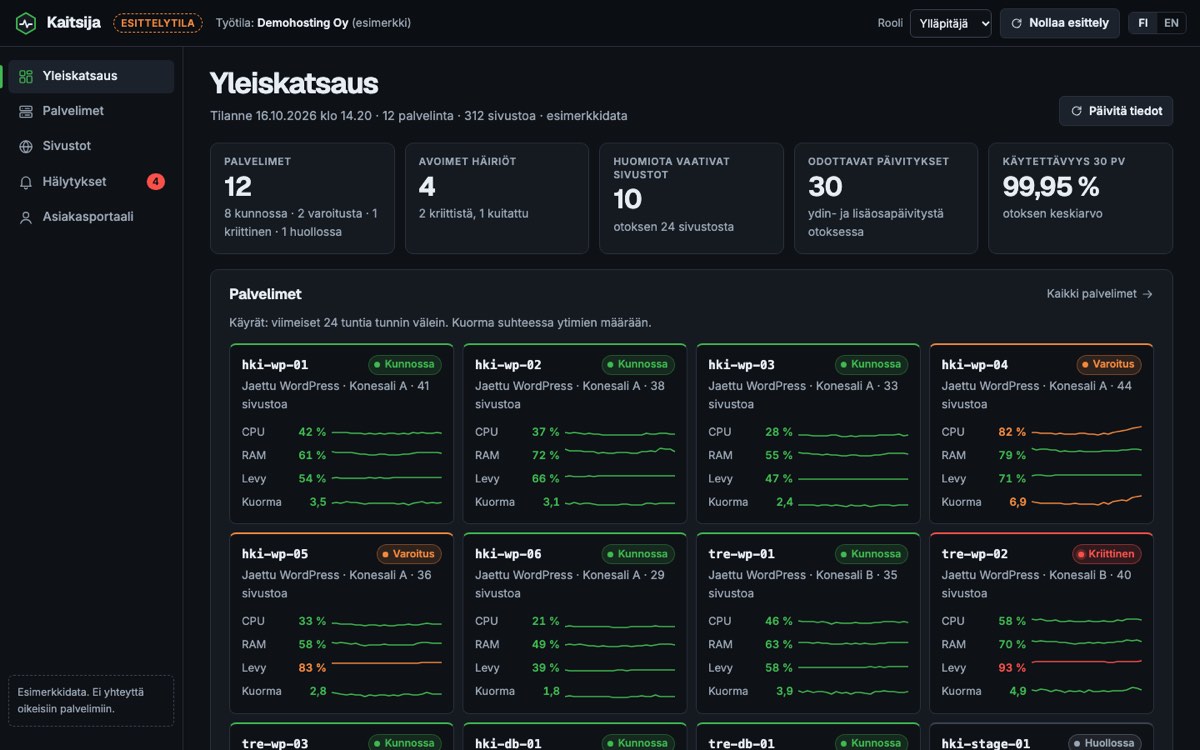Click the Nollaa esittely button

pyautogui.click(x=1059, y=23)
